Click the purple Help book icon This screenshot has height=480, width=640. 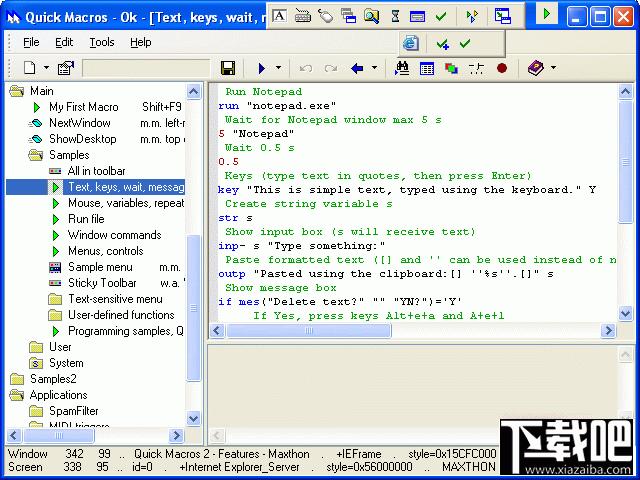click(536, 68)
